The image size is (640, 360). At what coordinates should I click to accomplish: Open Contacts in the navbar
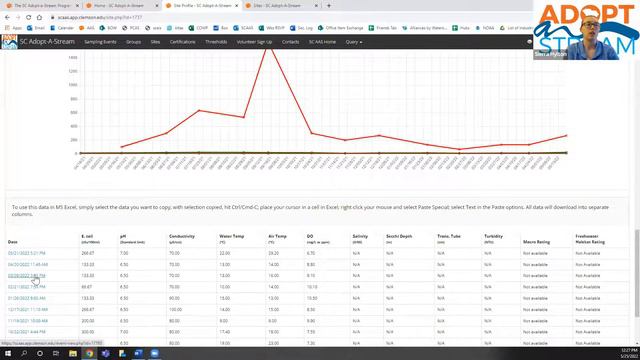pyautogui.click(x=290, y=42)
